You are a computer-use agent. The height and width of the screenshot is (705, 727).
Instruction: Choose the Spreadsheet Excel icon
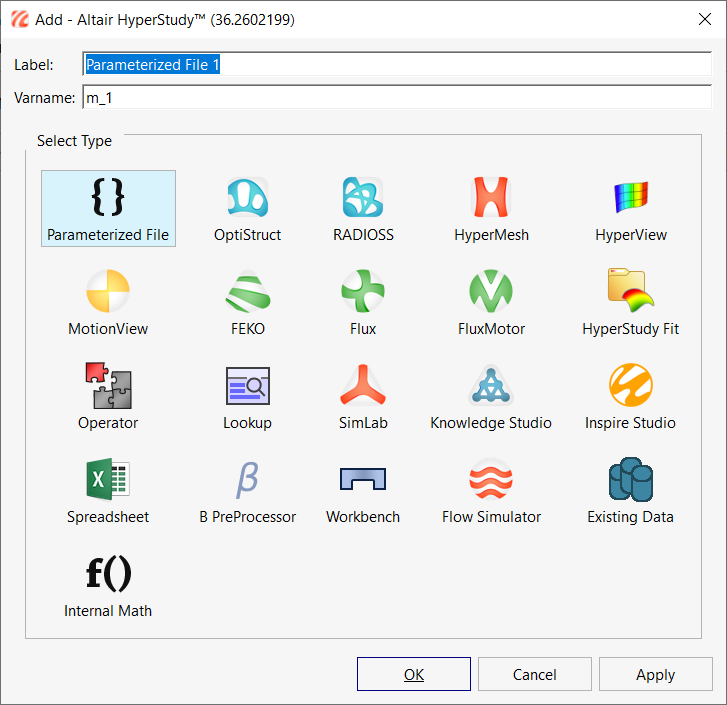(108, 480)
